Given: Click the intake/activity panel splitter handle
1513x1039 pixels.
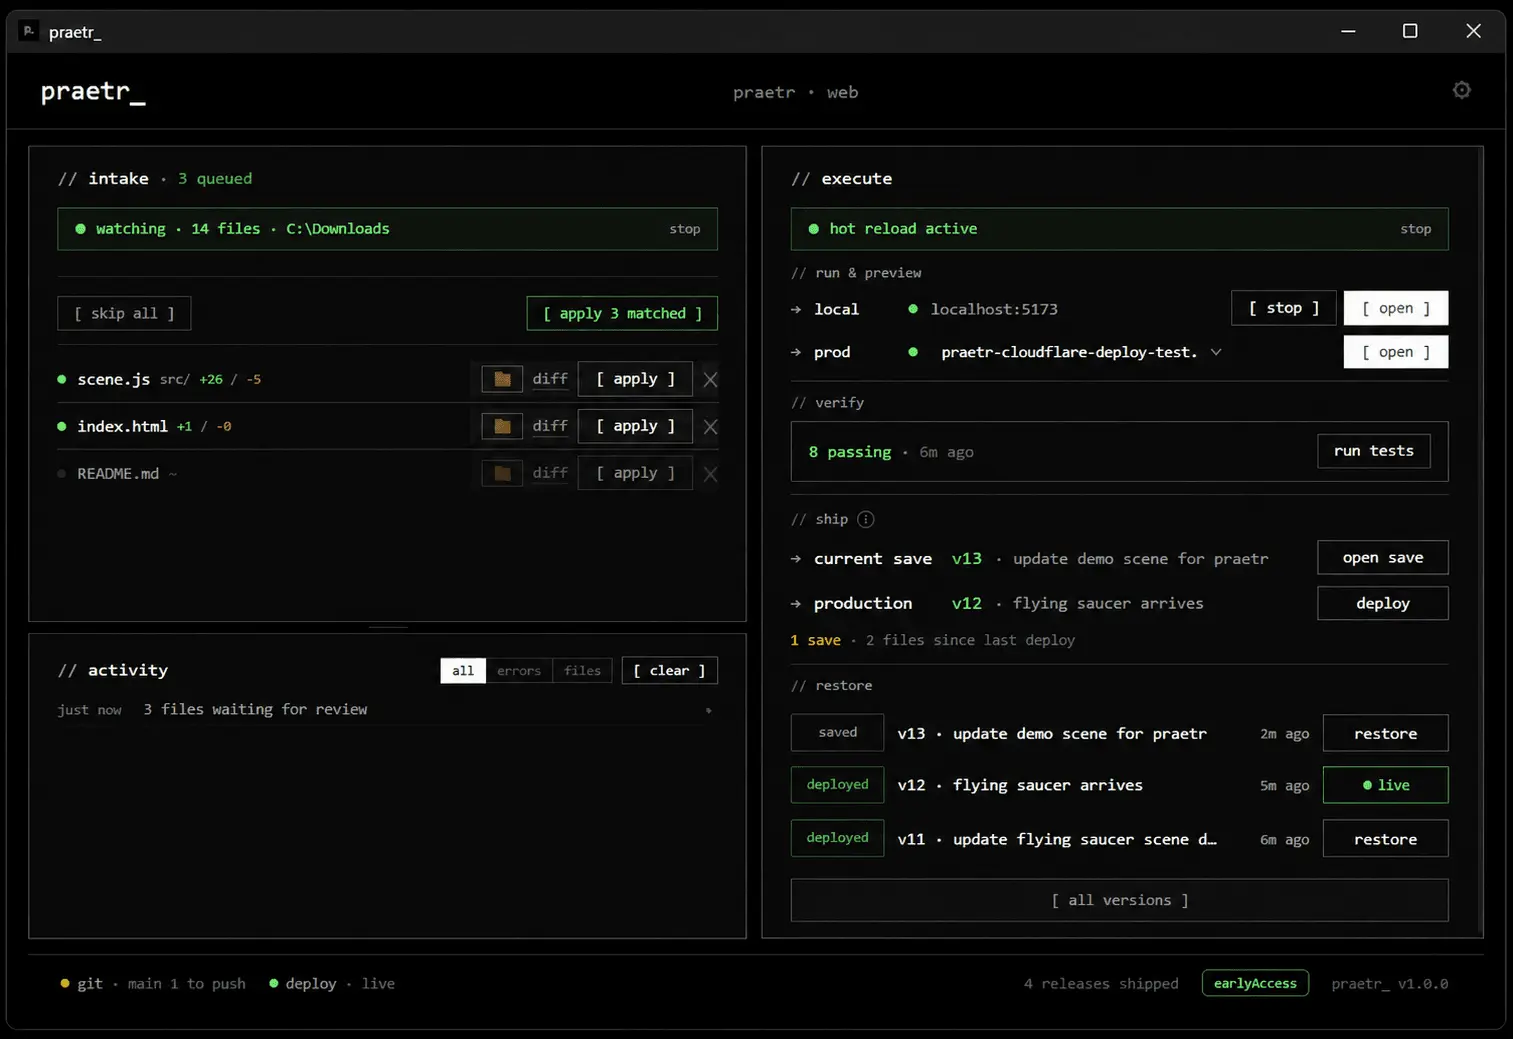Looking at the screenshot, I should point(388,627).
